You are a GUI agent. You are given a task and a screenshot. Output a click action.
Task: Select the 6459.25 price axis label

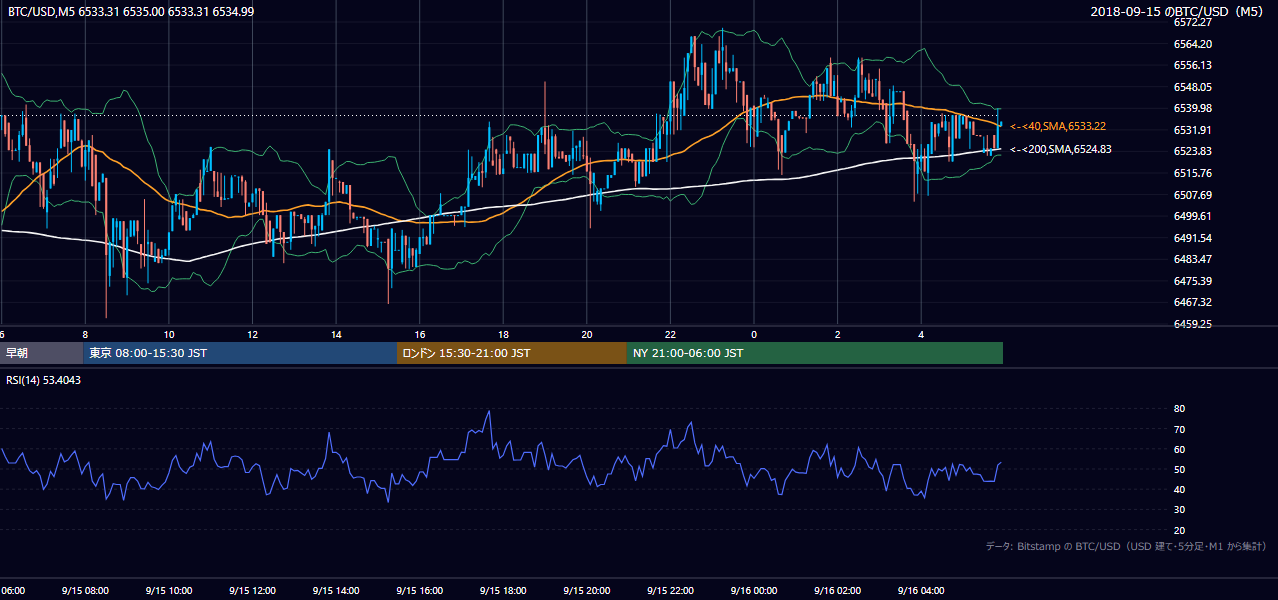click(x=1193, y=324)
